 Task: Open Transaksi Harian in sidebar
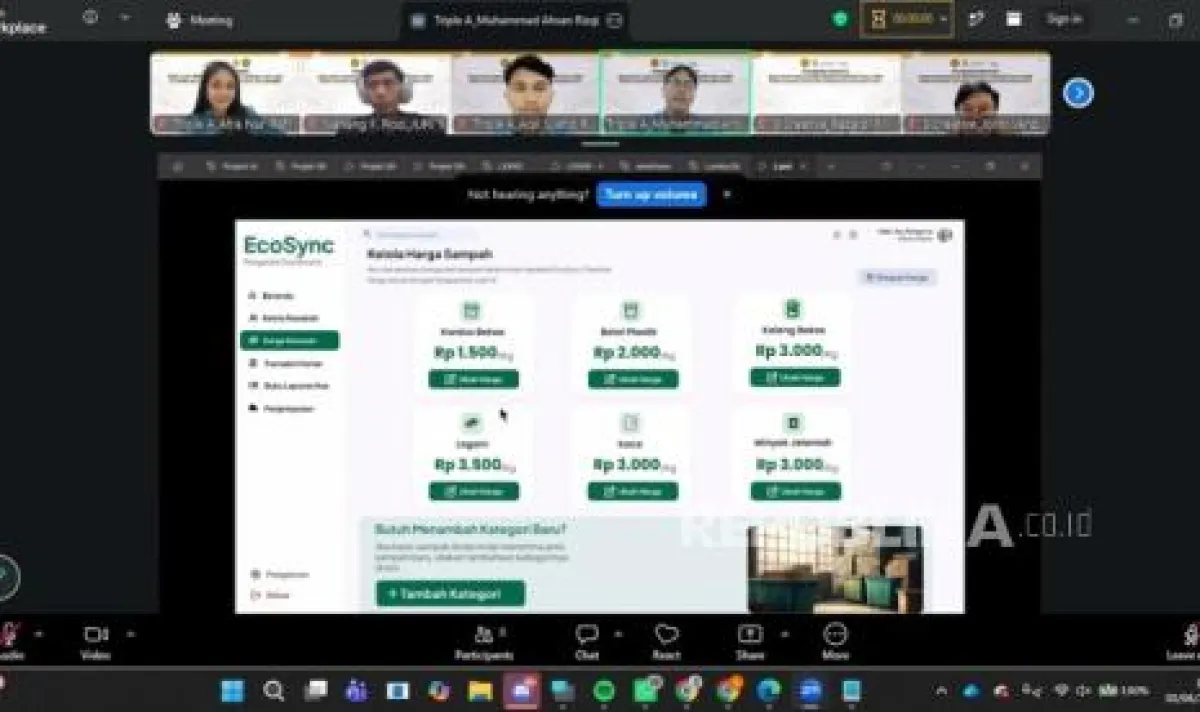pos(287,363)
